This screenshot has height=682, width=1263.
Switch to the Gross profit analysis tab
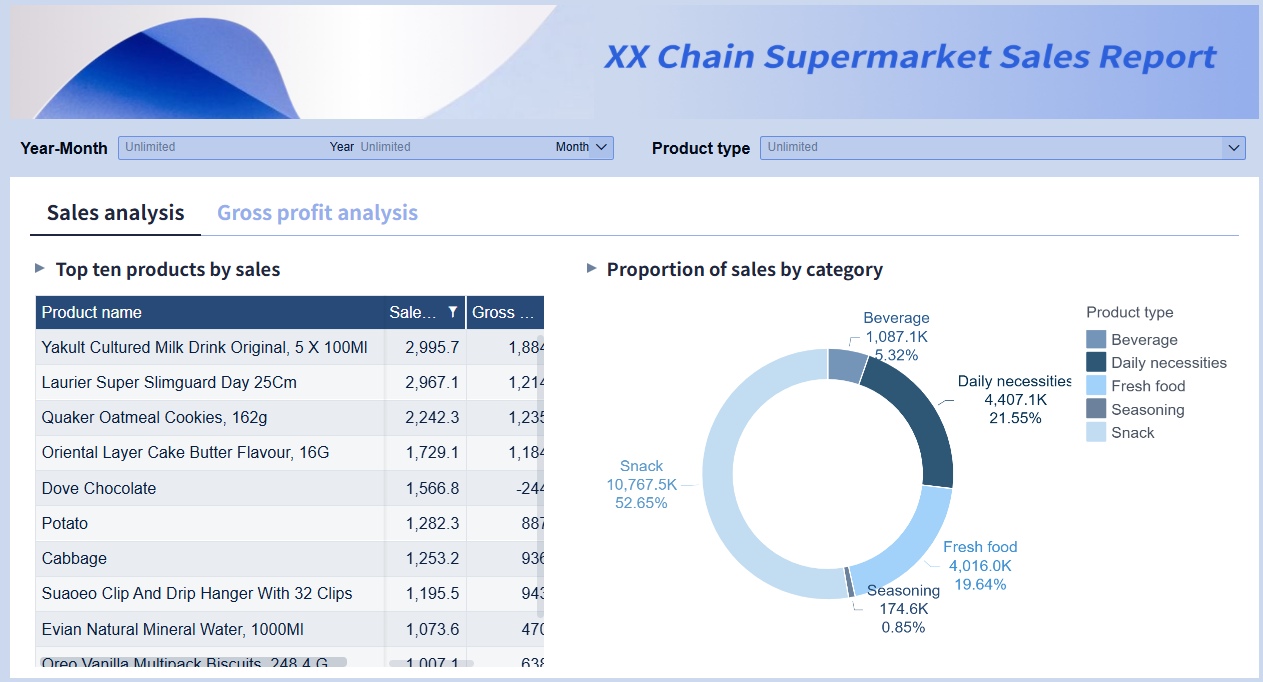317,212
